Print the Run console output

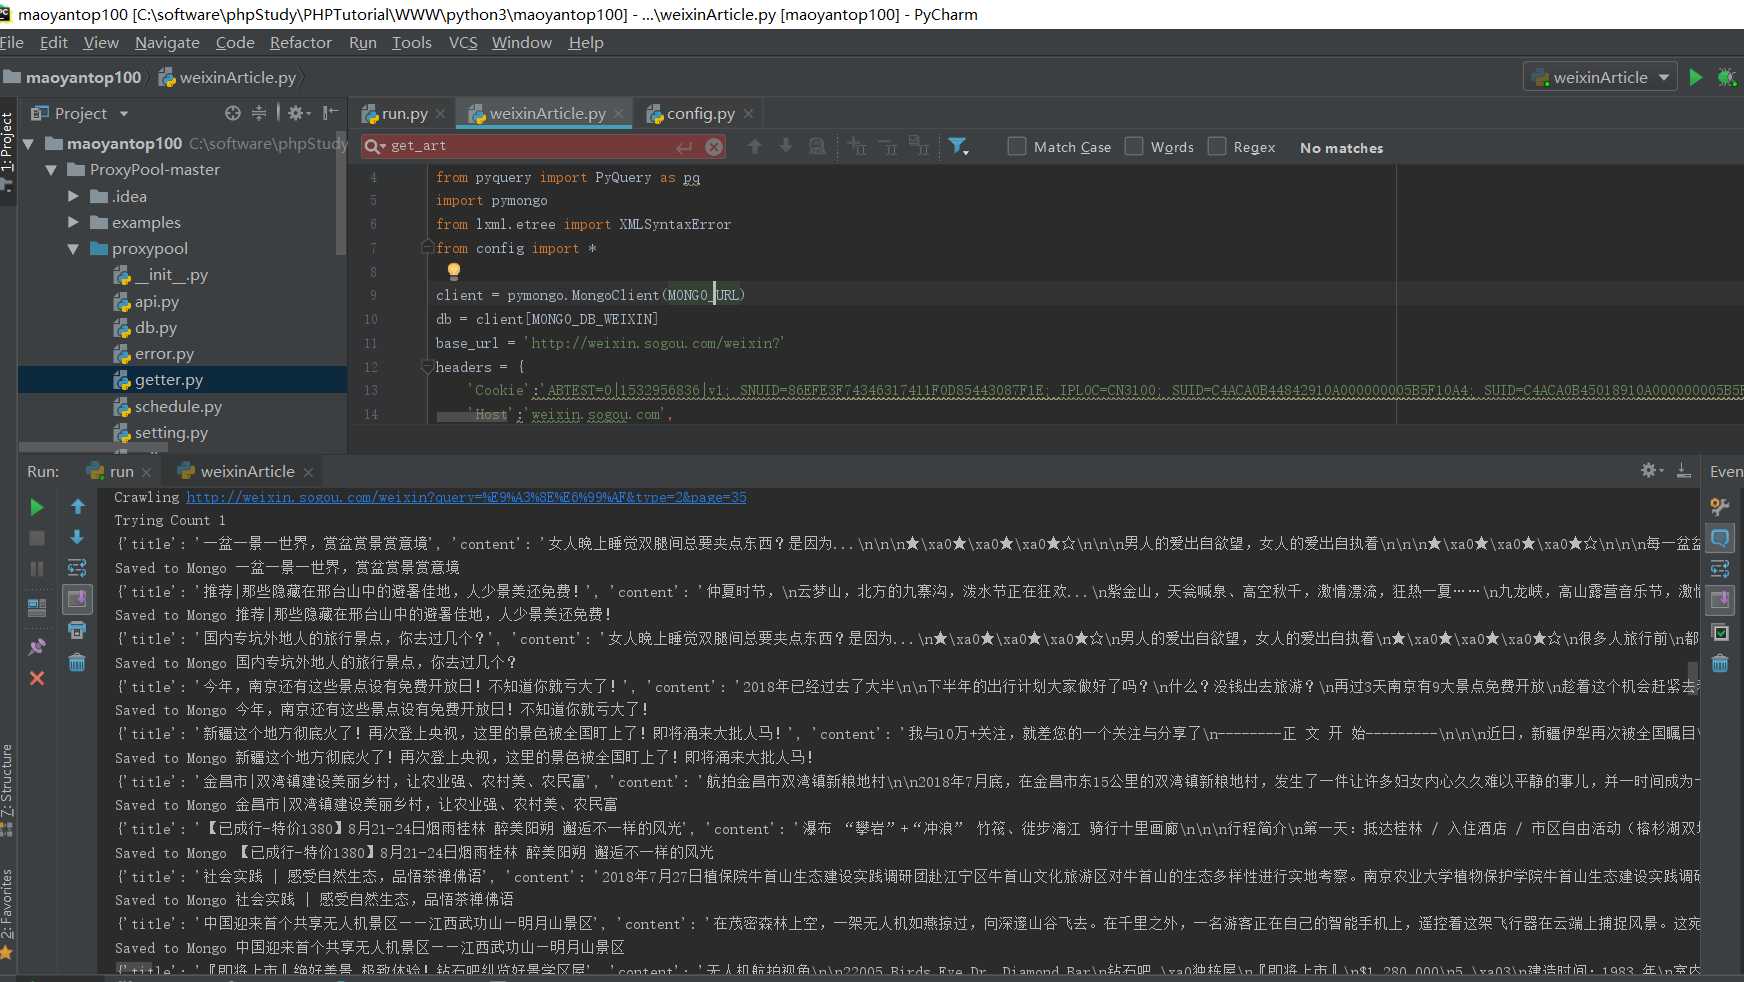coord(77,630)
